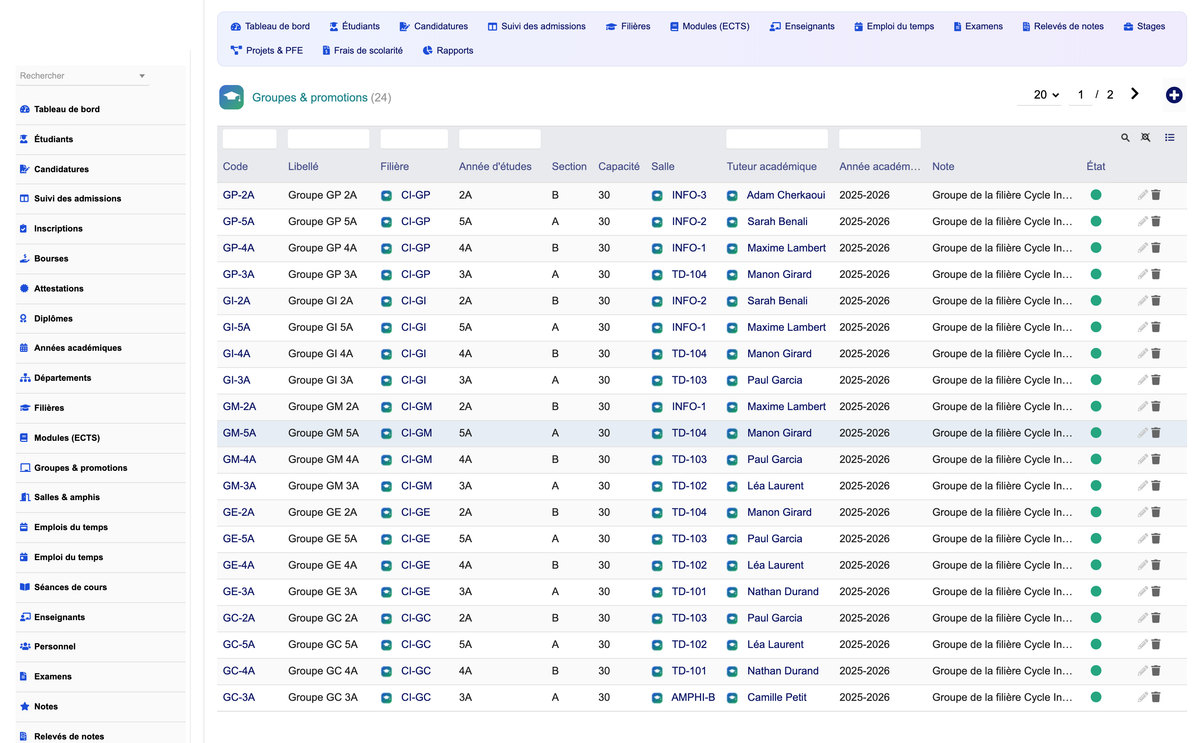Click the Filière filter input field
Screen dimensions: 1200x743
click(x=414, y=139)
